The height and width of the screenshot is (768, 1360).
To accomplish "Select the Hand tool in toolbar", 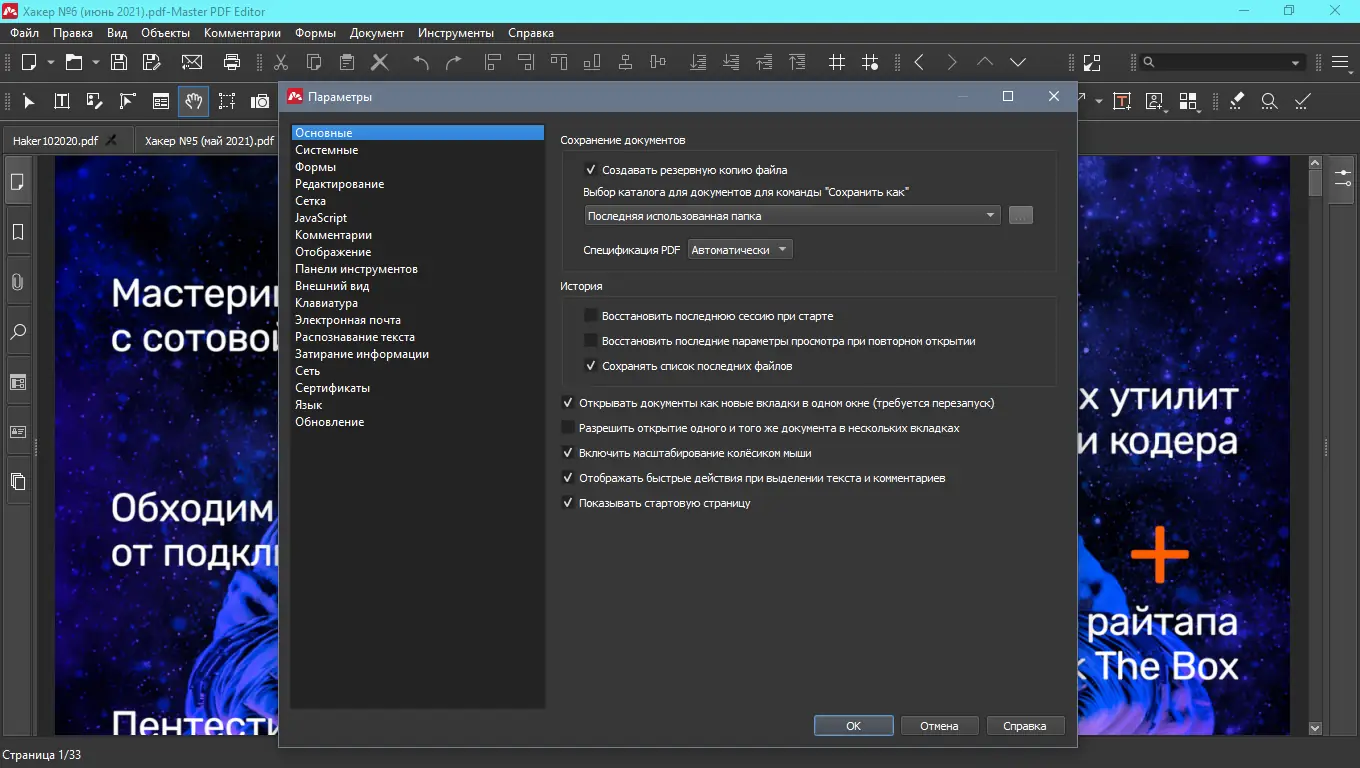I will coord(193,101).
